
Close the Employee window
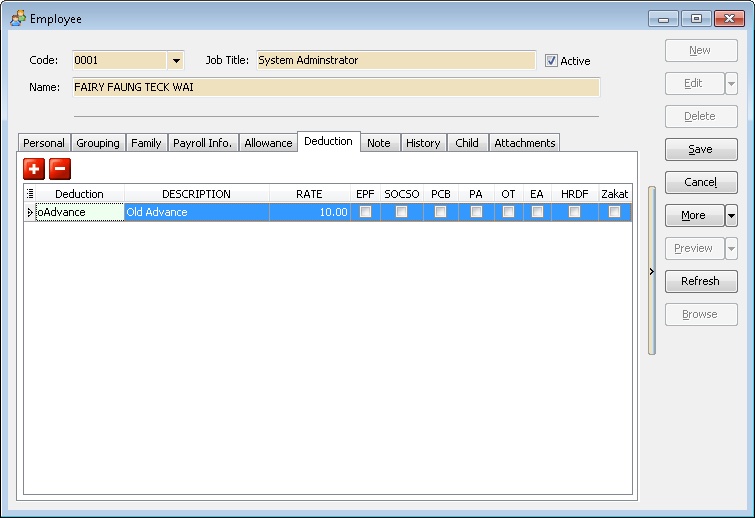click(x=729, y=19)
